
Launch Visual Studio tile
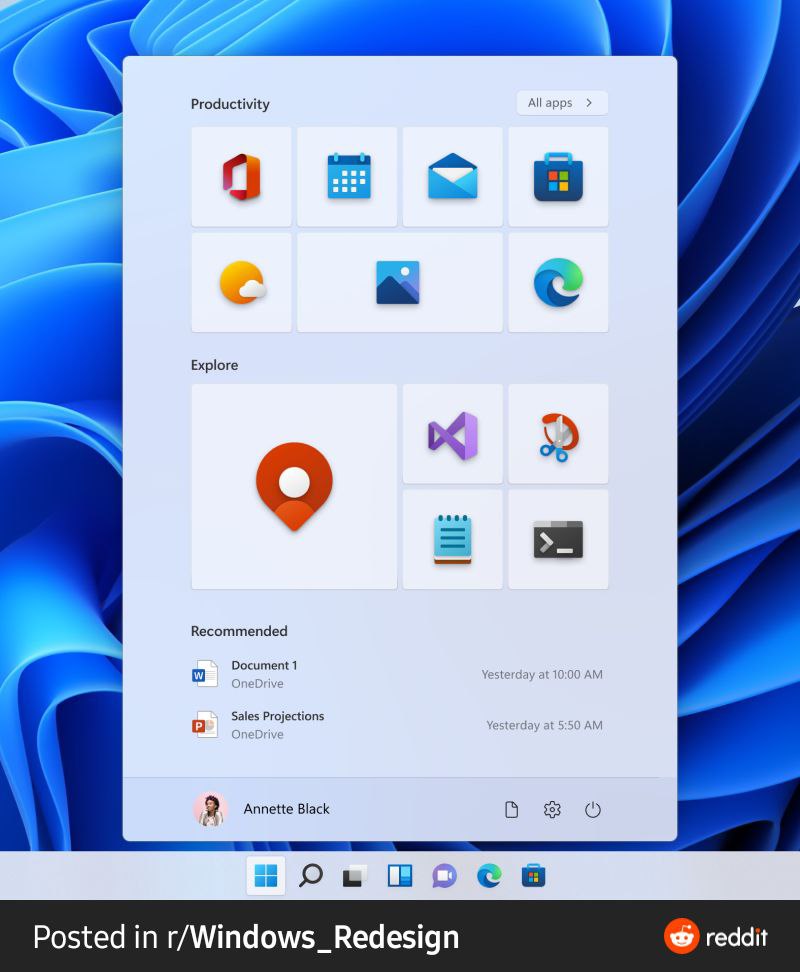pyautogui.click(x=452, y=434)
